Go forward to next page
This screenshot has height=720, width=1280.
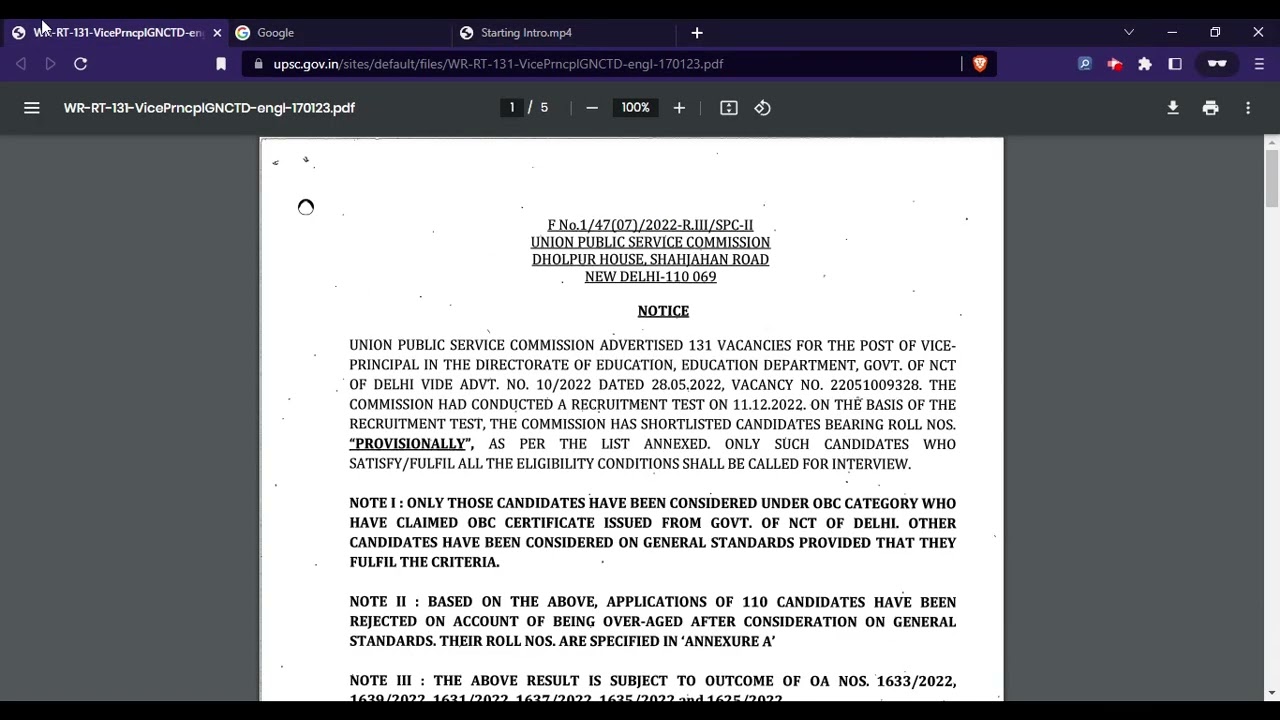click(50, 64)
